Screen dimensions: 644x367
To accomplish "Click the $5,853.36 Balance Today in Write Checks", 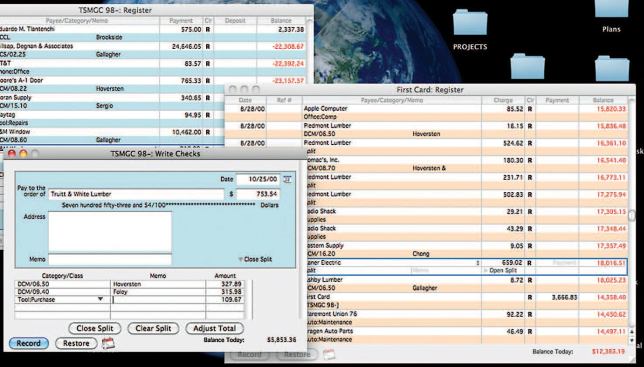I will (x=281, y=340).
